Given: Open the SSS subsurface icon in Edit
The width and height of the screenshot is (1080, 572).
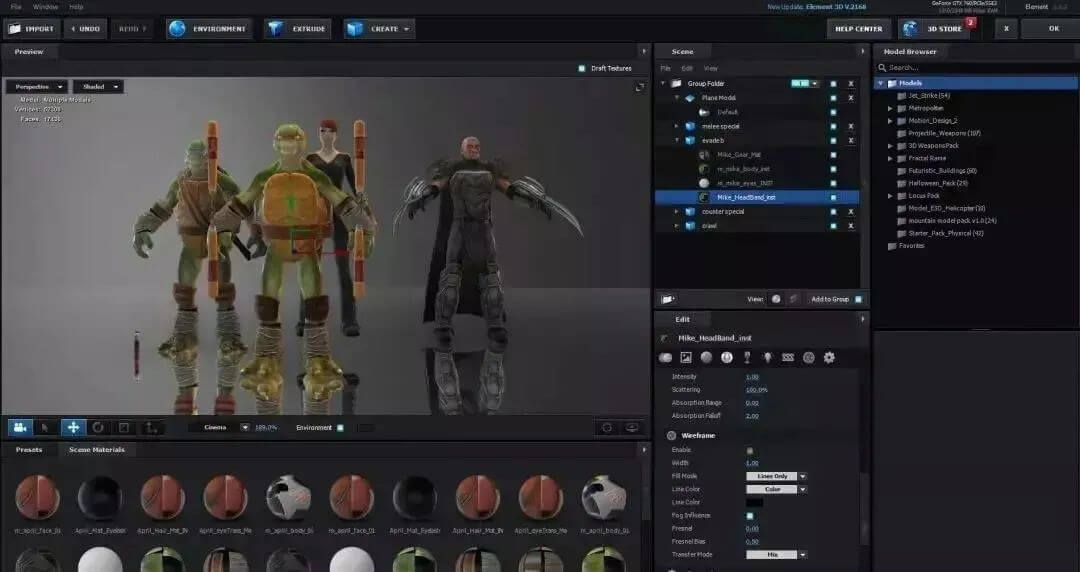Looking at the screenshot, I should 788,358.
